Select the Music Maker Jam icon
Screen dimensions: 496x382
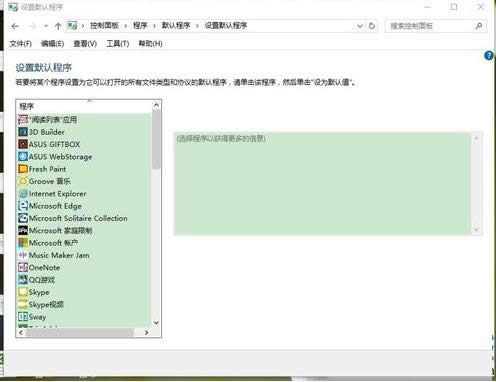[x=23, y=255]
